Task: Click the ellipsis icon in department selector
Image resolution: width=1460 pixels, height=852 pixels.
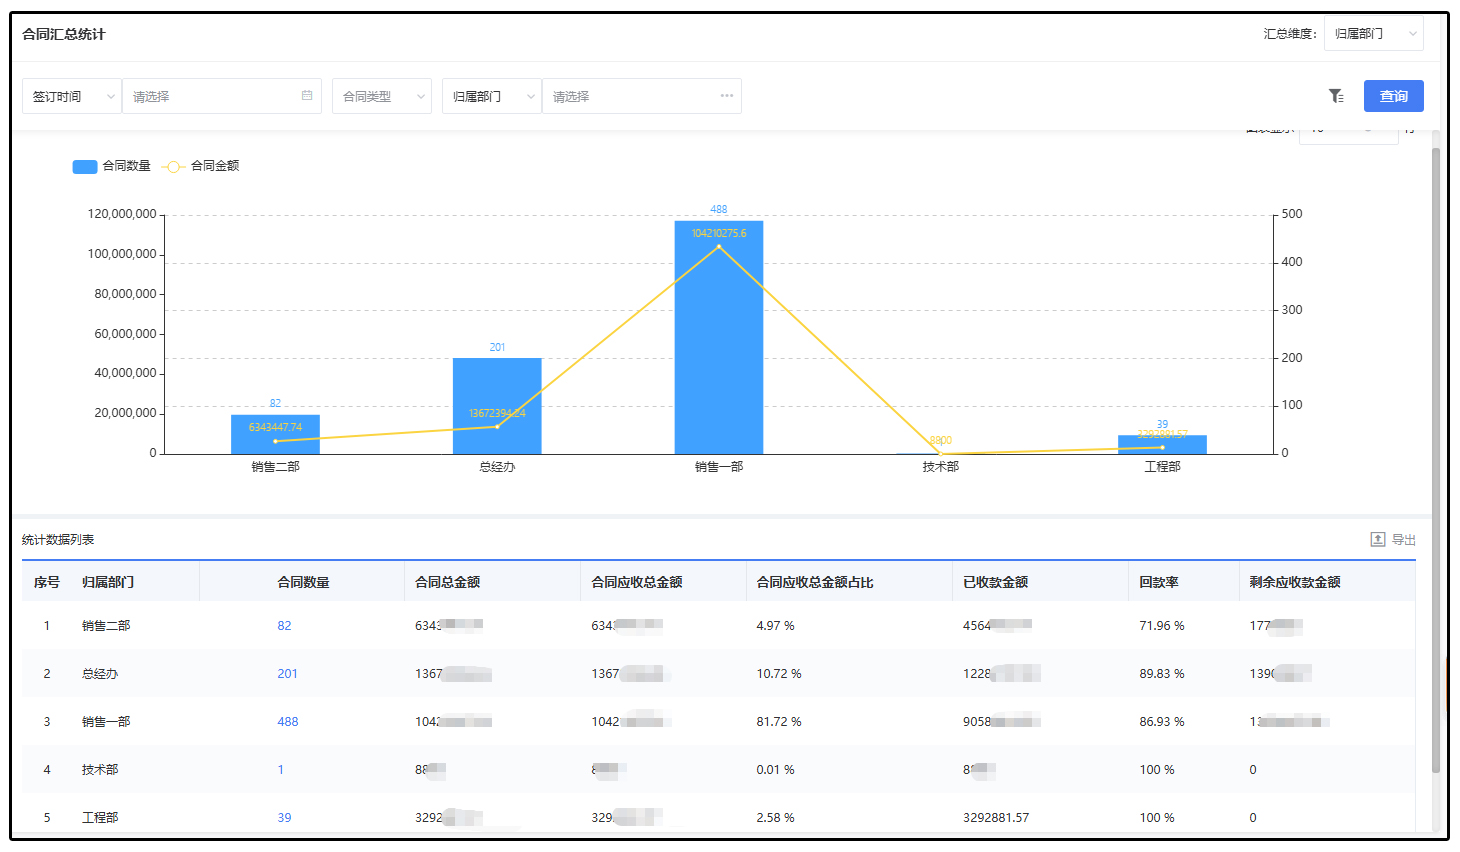Action: pyautogui.click(x=727, y=96)
